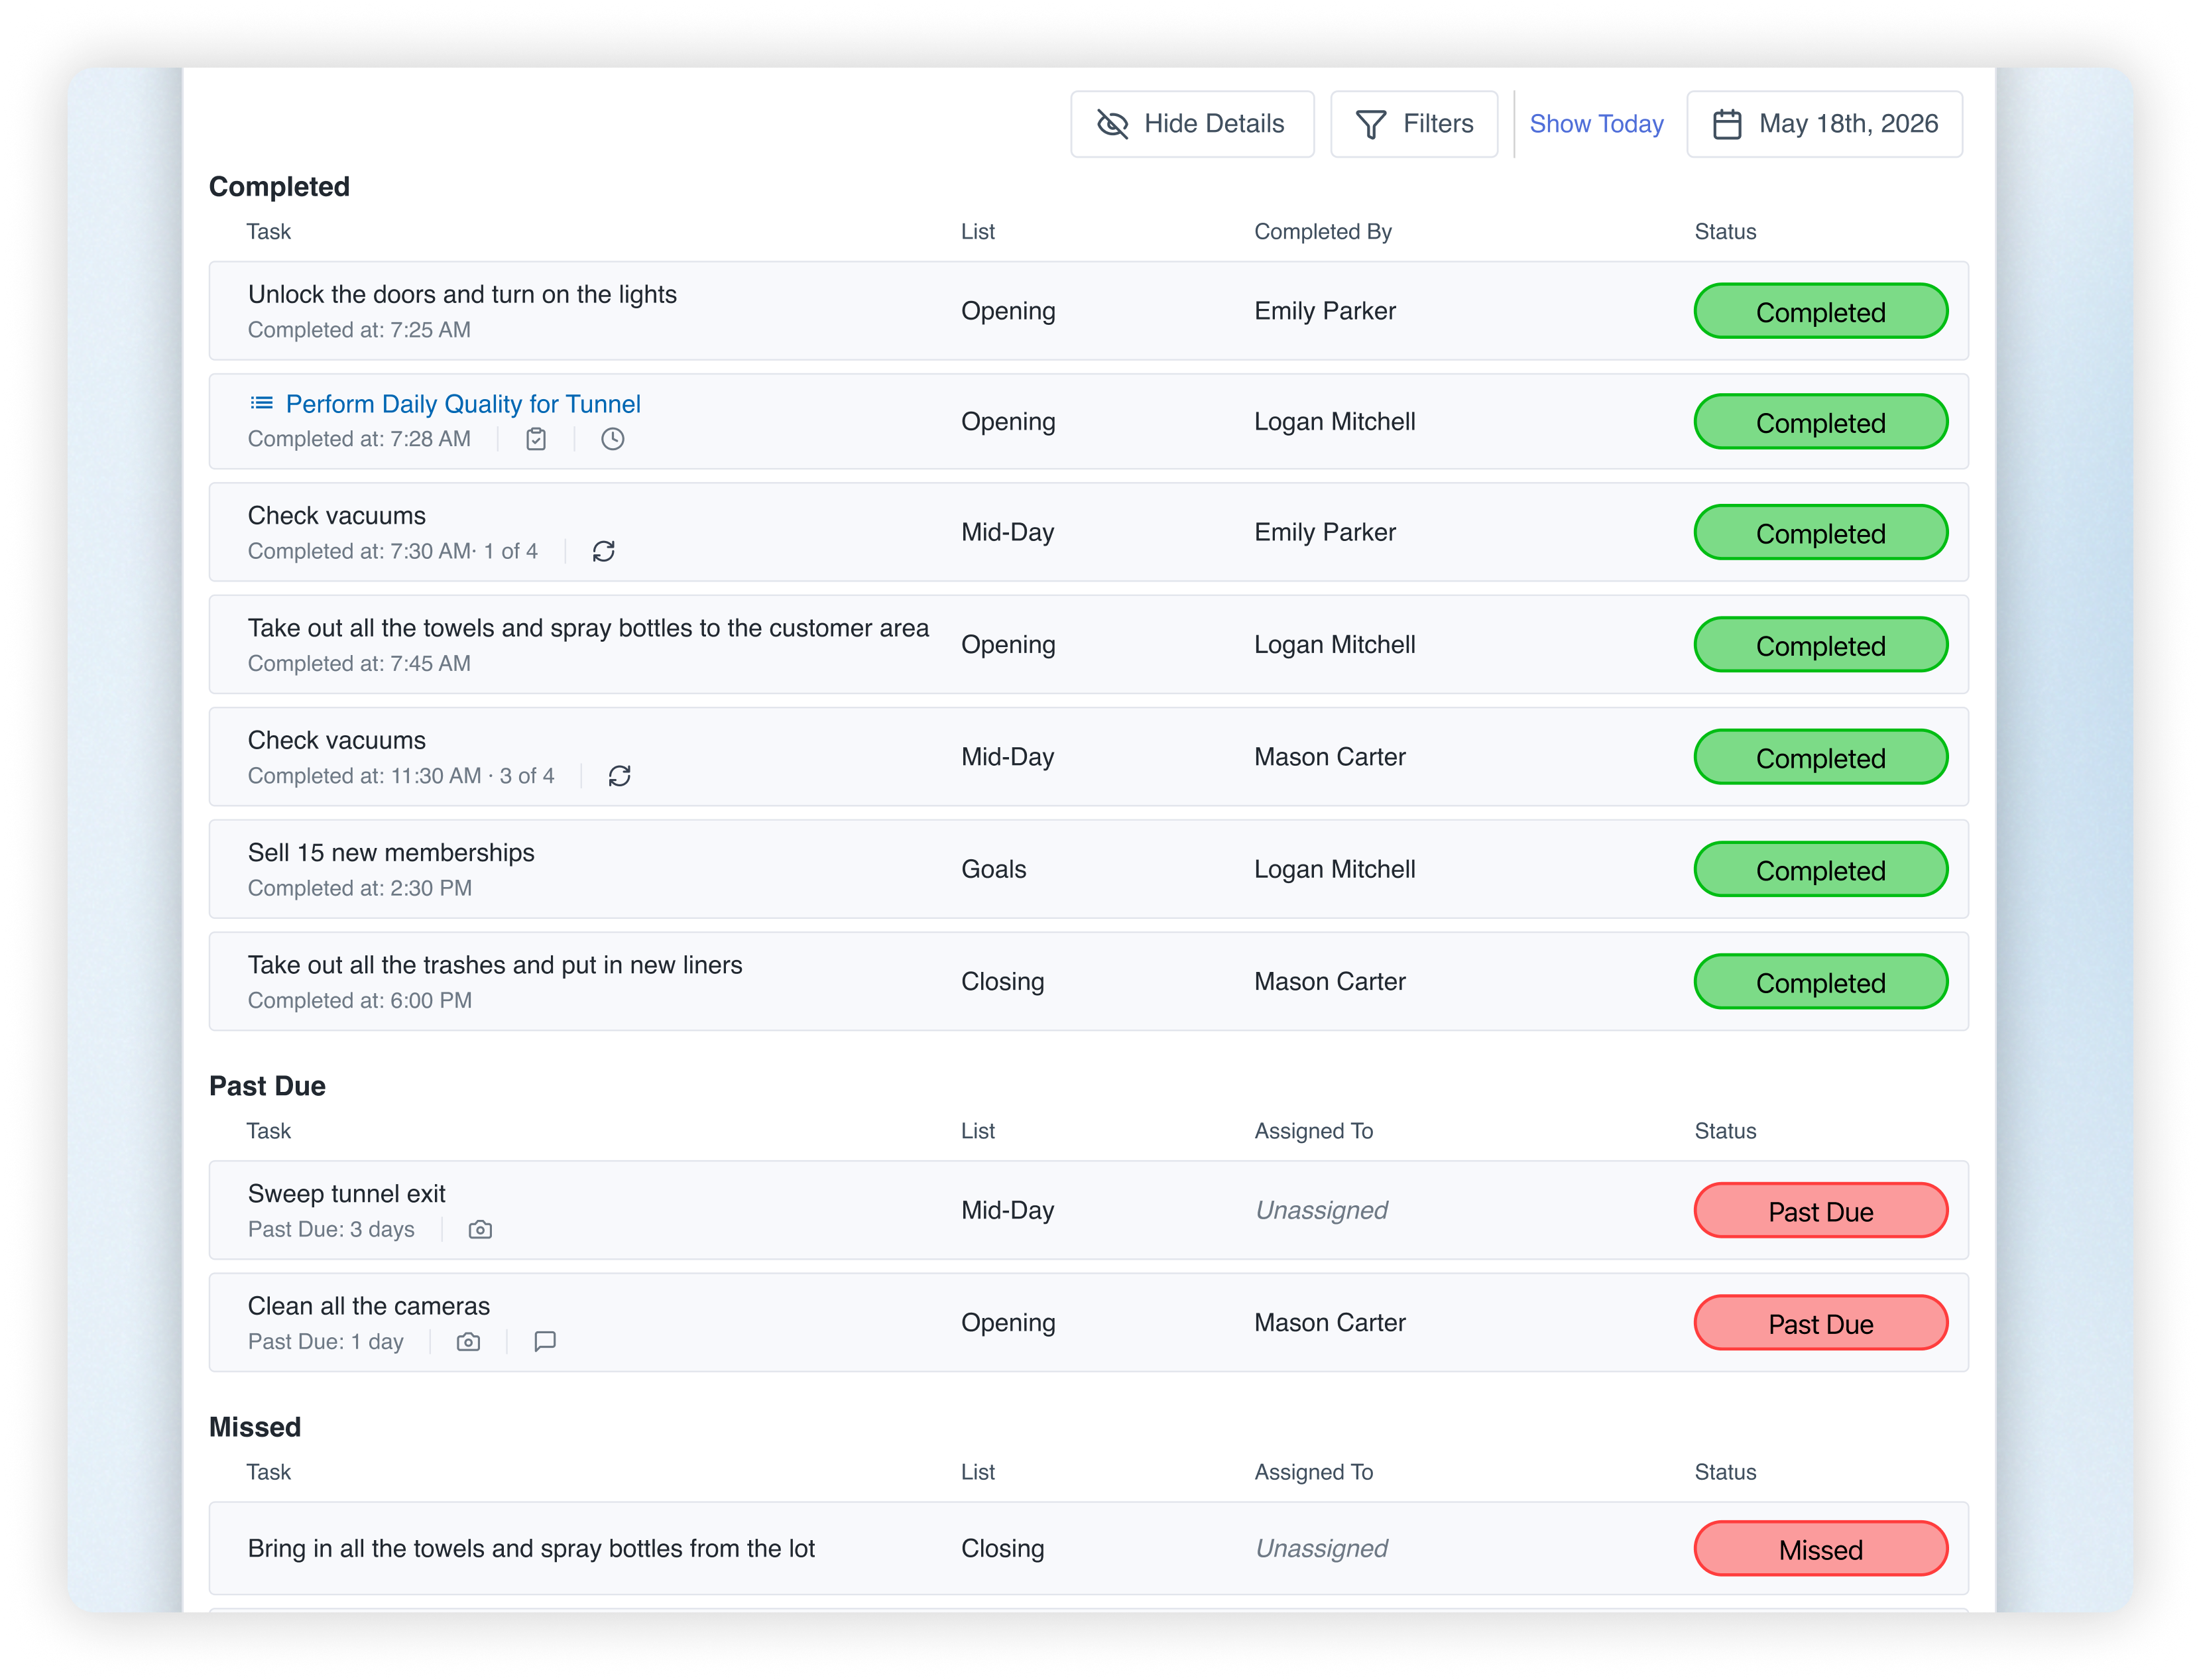Open Perform Daily Quality for Tunnel link
This screenshot has height=1680, width=2201.
tap(463, 404)
